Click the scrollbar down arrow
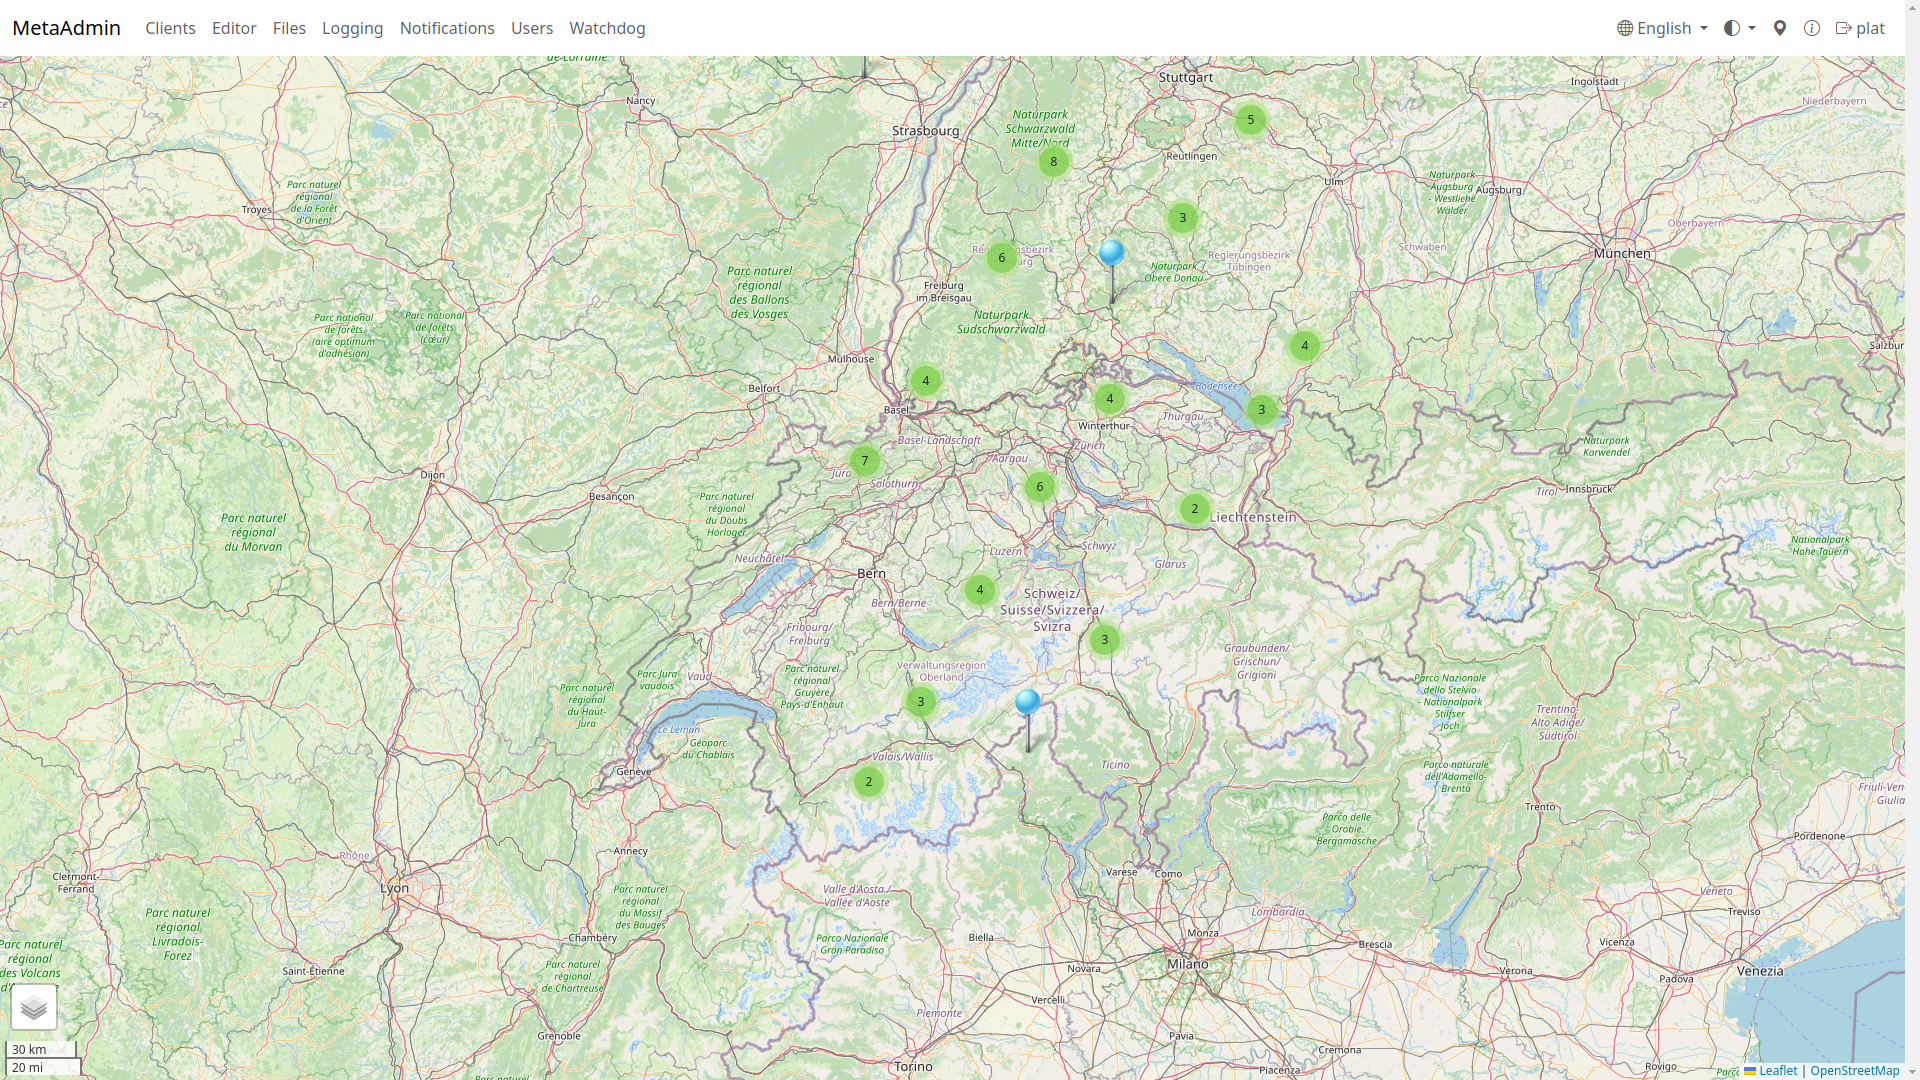 [x=1912, y=1073]
